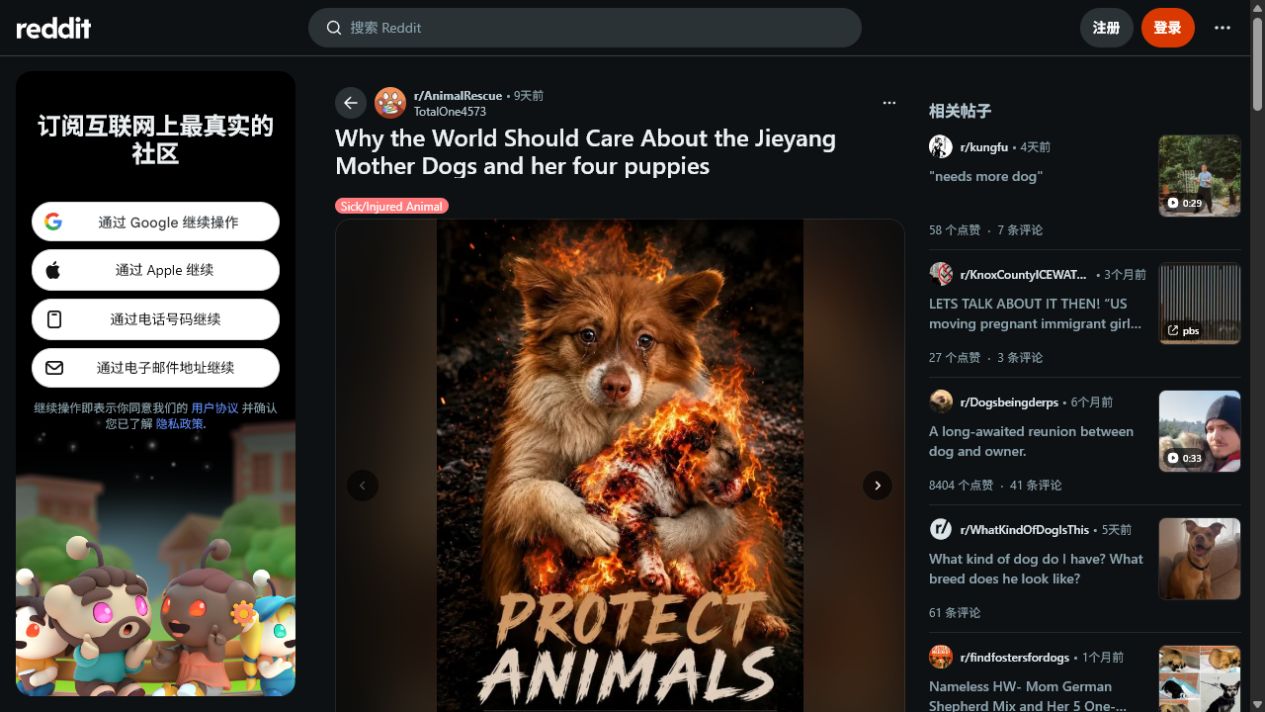Open the 隐私政策 privacy policy link

(179, 424)
